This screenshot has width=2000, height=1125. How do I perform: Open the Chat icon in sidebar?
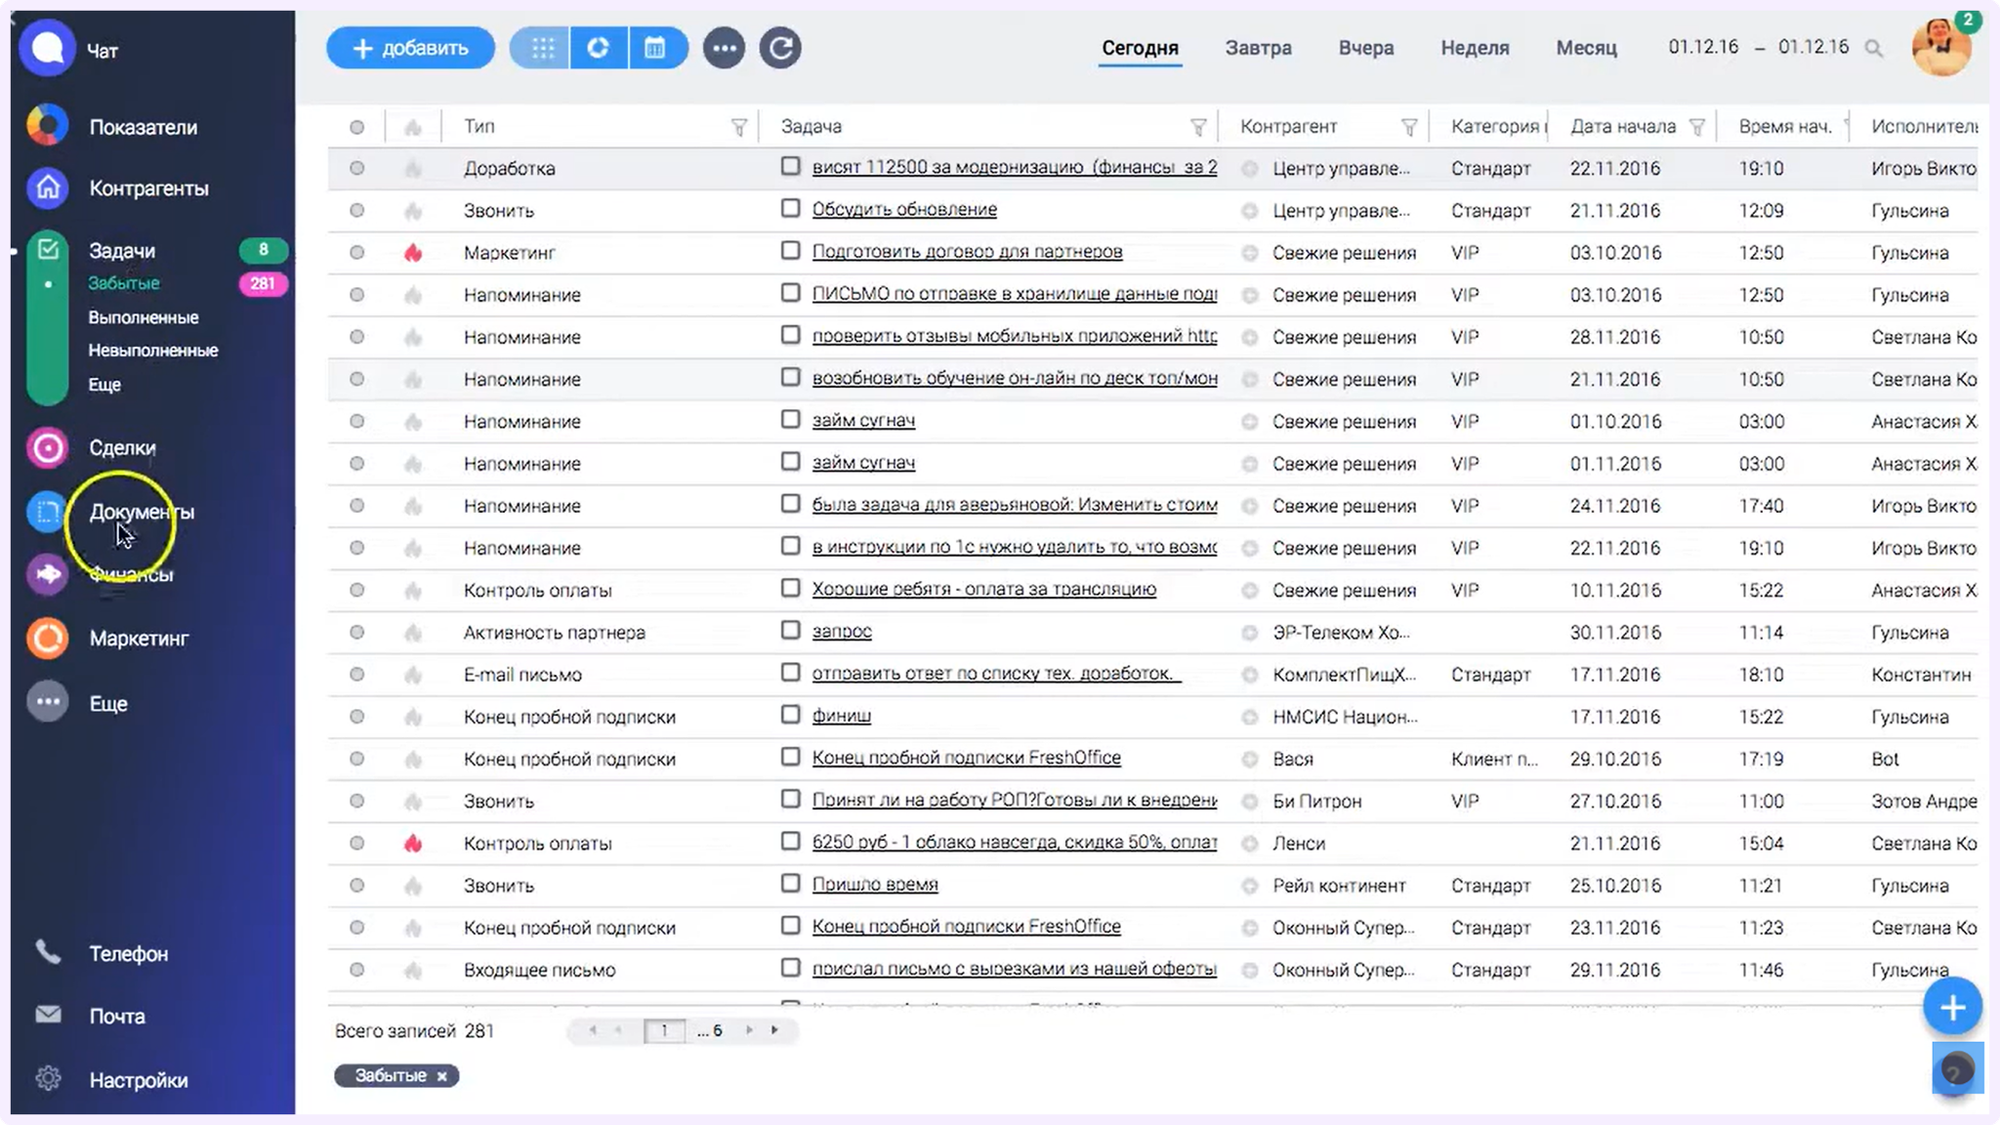47,48
